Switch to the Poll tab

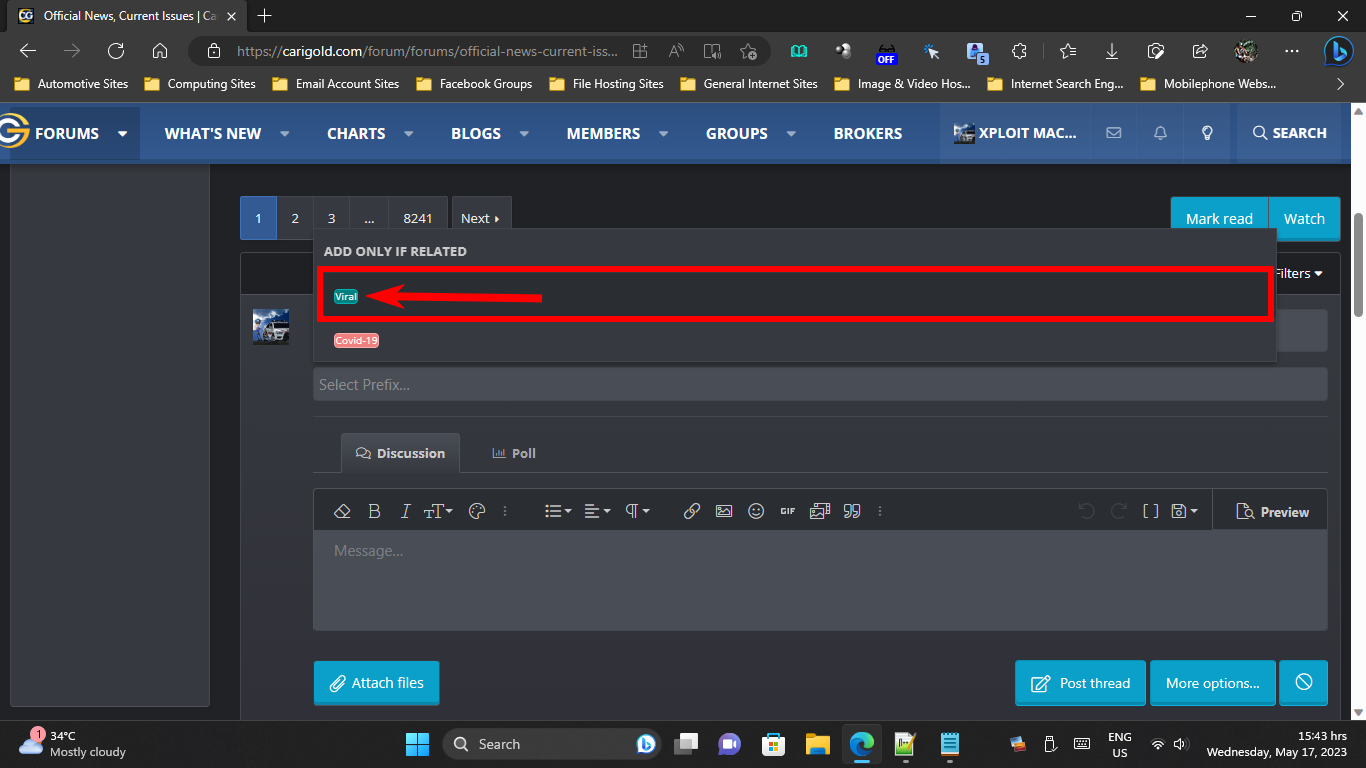514,453
